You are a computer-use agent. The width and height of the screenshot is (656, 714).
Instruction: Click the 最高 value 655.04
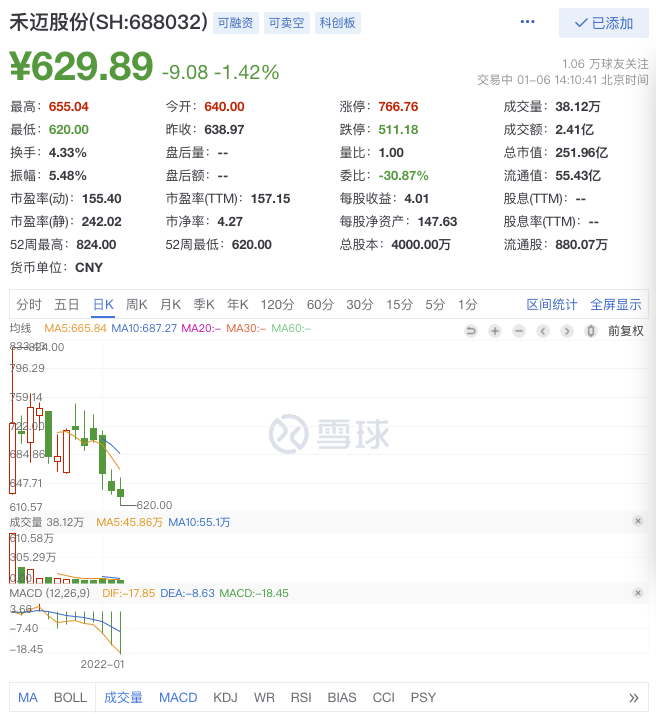69,107
